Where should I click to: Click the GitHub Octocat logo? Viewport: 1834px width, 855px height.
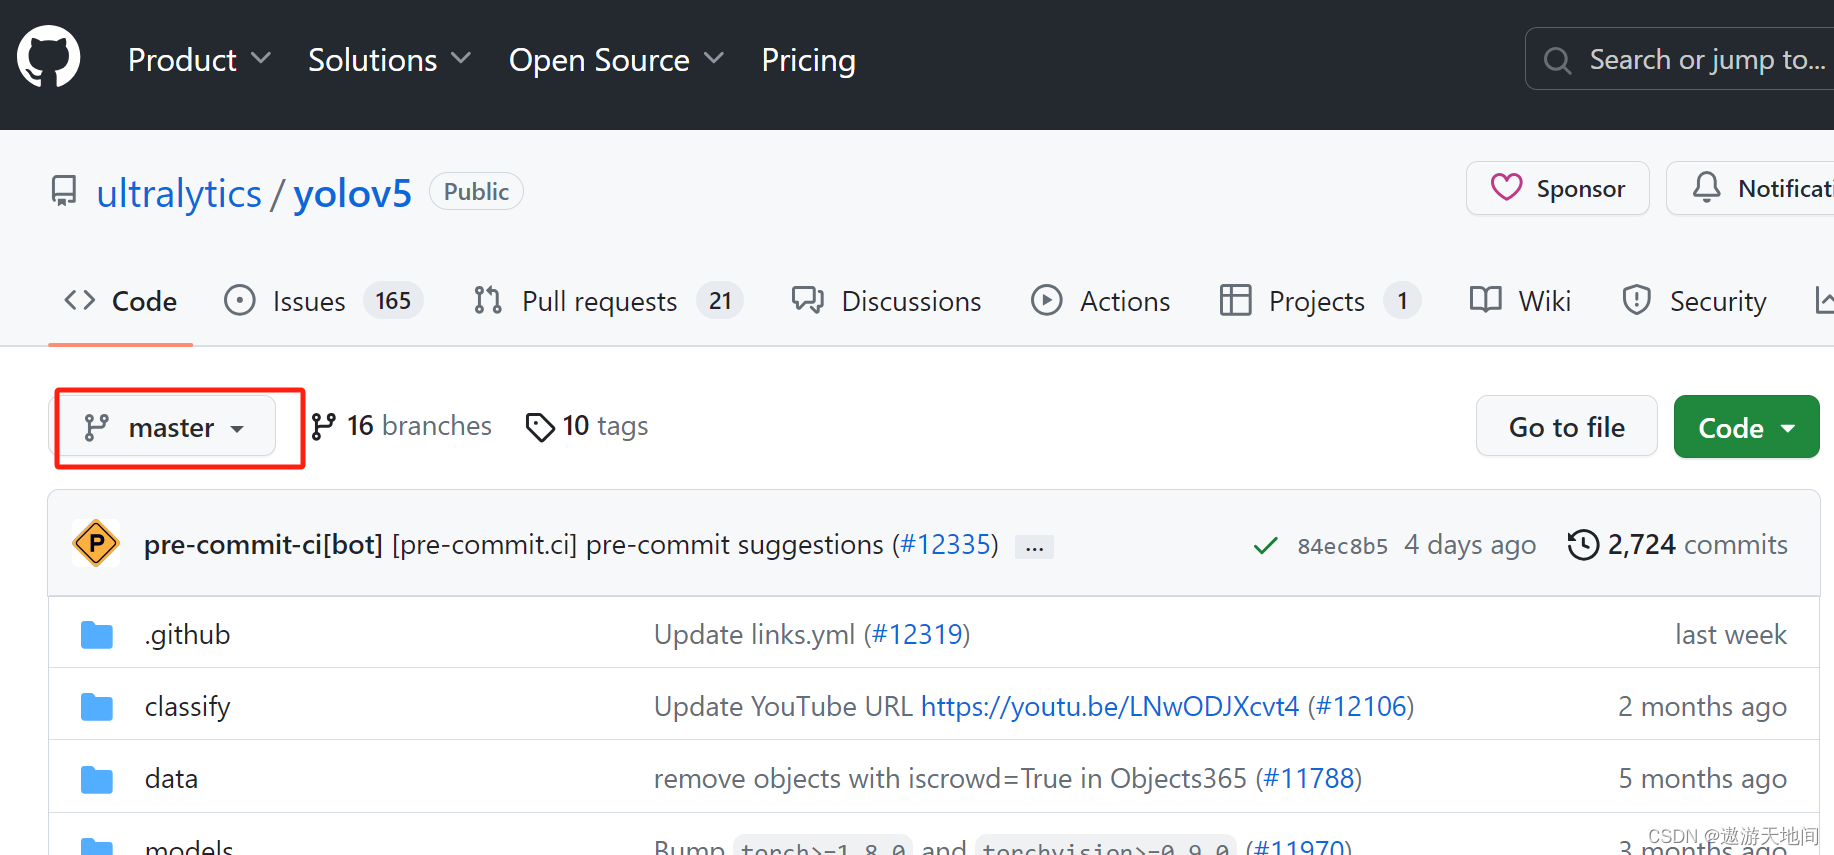point(49,57)
